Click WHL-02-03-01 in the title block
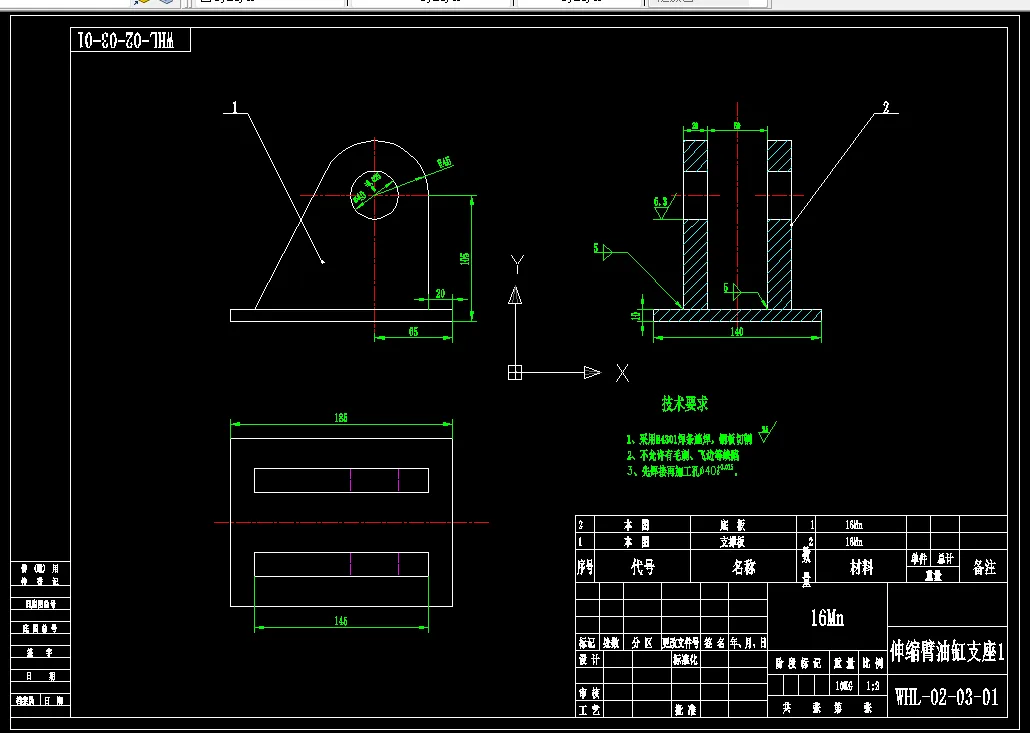Screen dimensions: 1030x733 [947, 696]
